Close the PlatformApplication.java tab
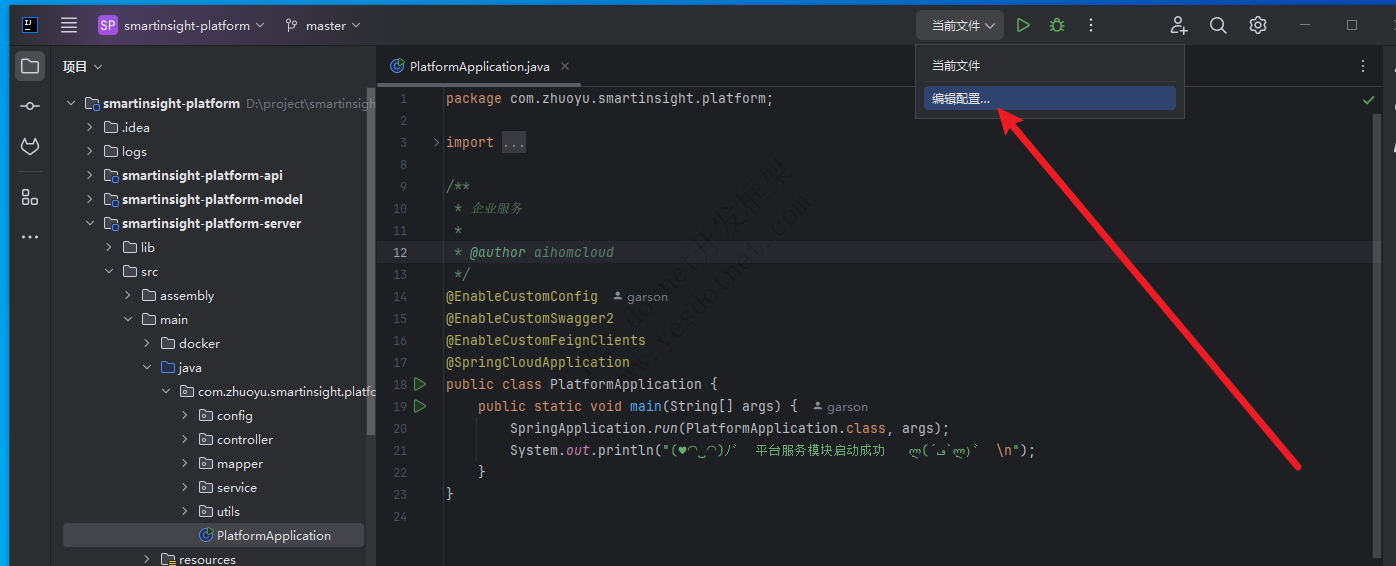The height and width of the screenshot is (566, 1396). pyautogui.click(x=565, y=66)
